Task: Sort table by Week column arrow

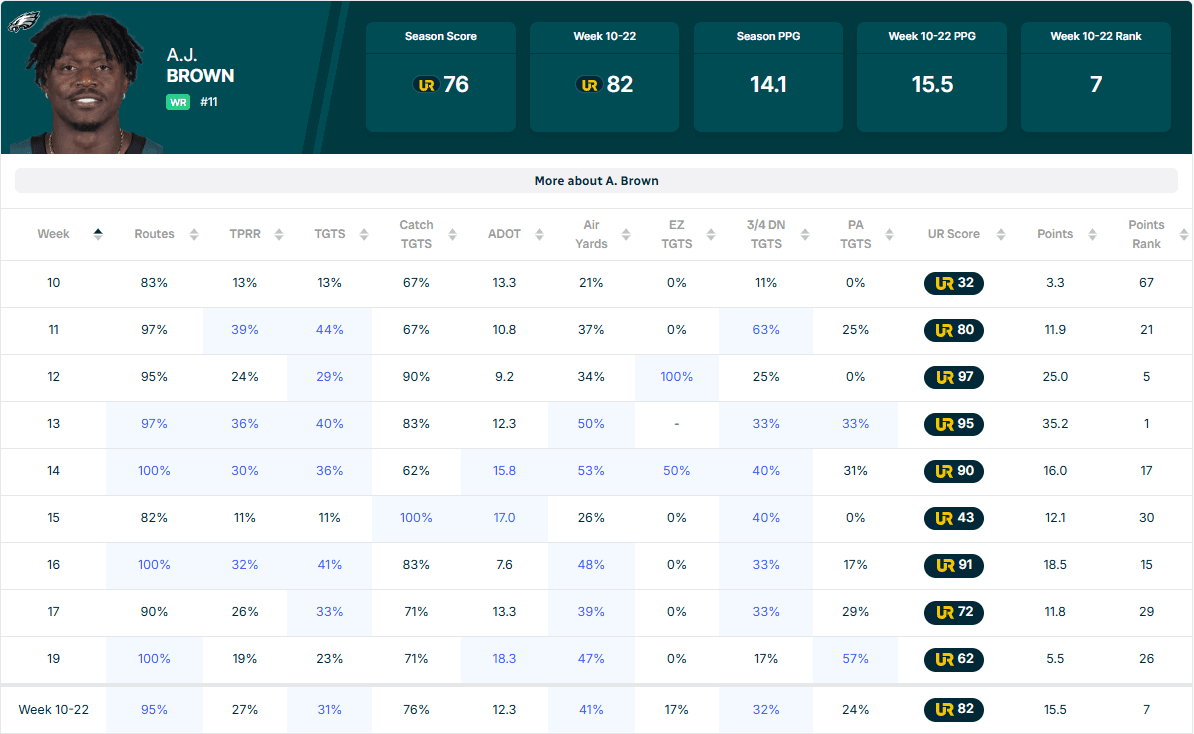Action: 97,234
